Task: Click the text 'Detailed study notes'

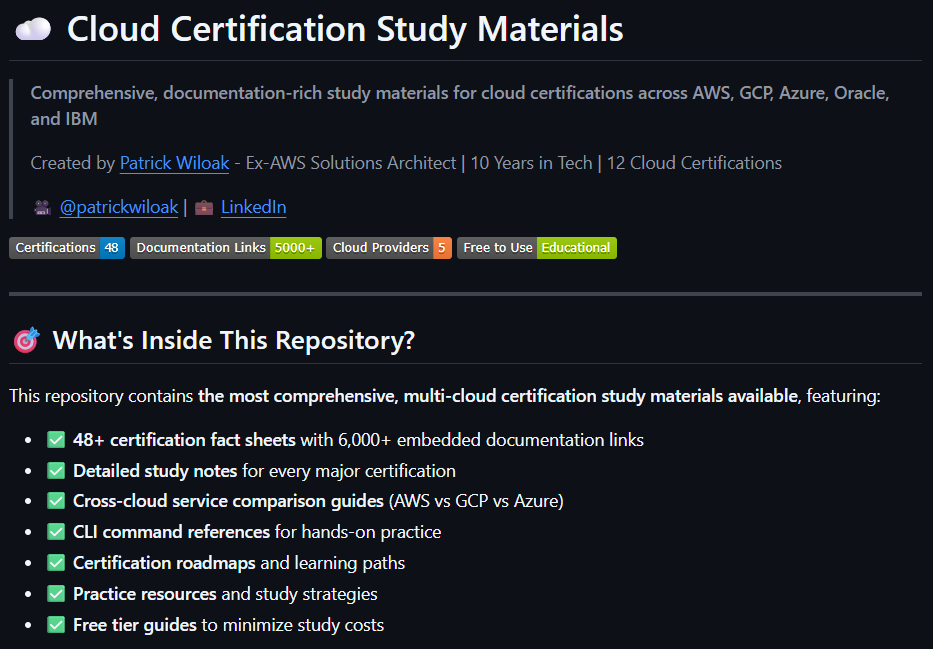Action: pyautogui.click(x=155, y=471)
